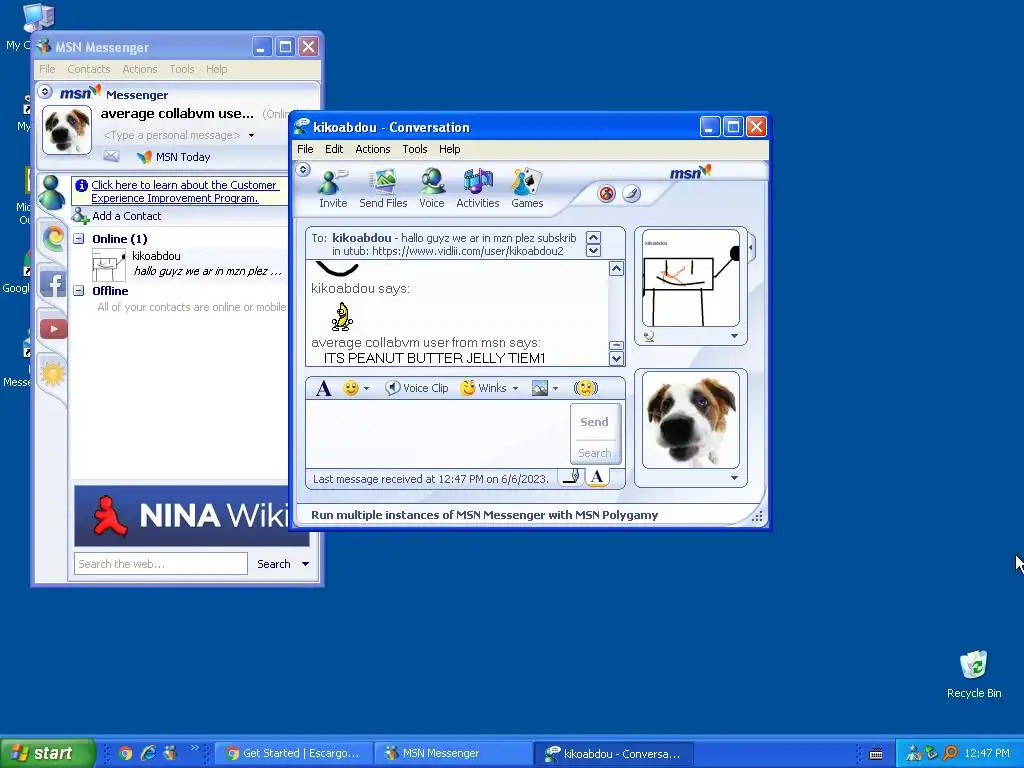Viewport: 1024px width, 768px height.
Task: Open the background image dropdown
Action: [x=555, y=389]
